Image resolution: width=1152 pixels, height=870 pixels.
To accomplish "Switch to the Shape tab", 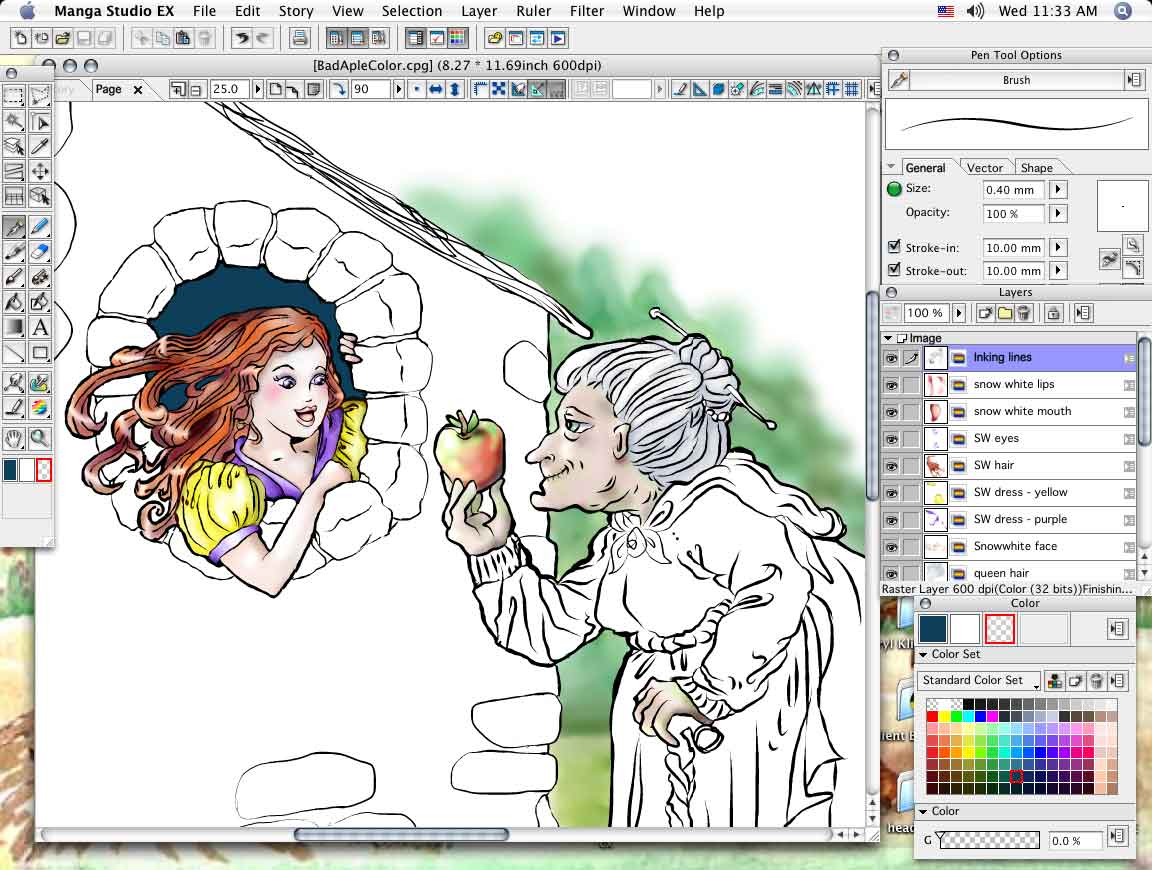I will (x=1037, y=168).
